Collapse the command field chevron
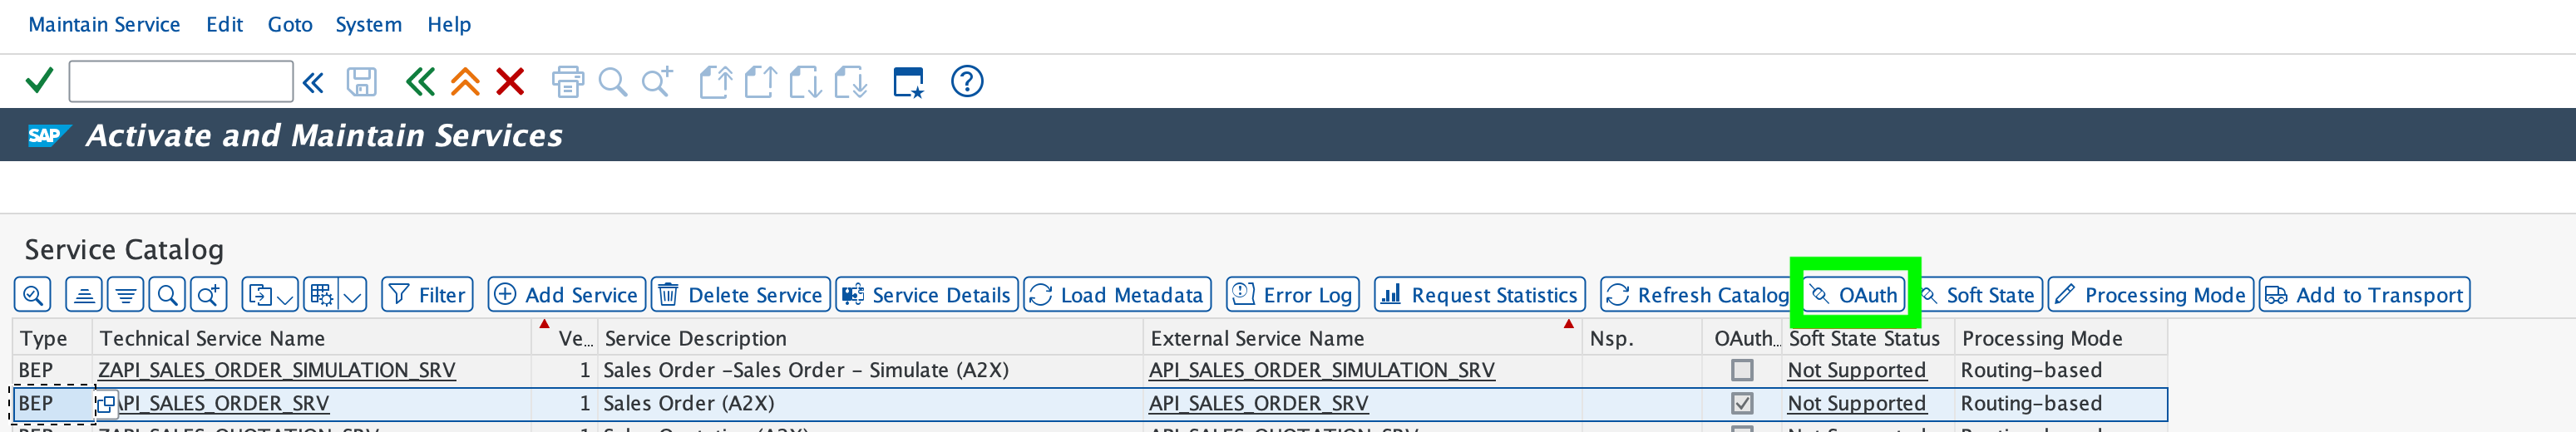The height and width of the screenshot is (432, 2576). click(313, 82)
